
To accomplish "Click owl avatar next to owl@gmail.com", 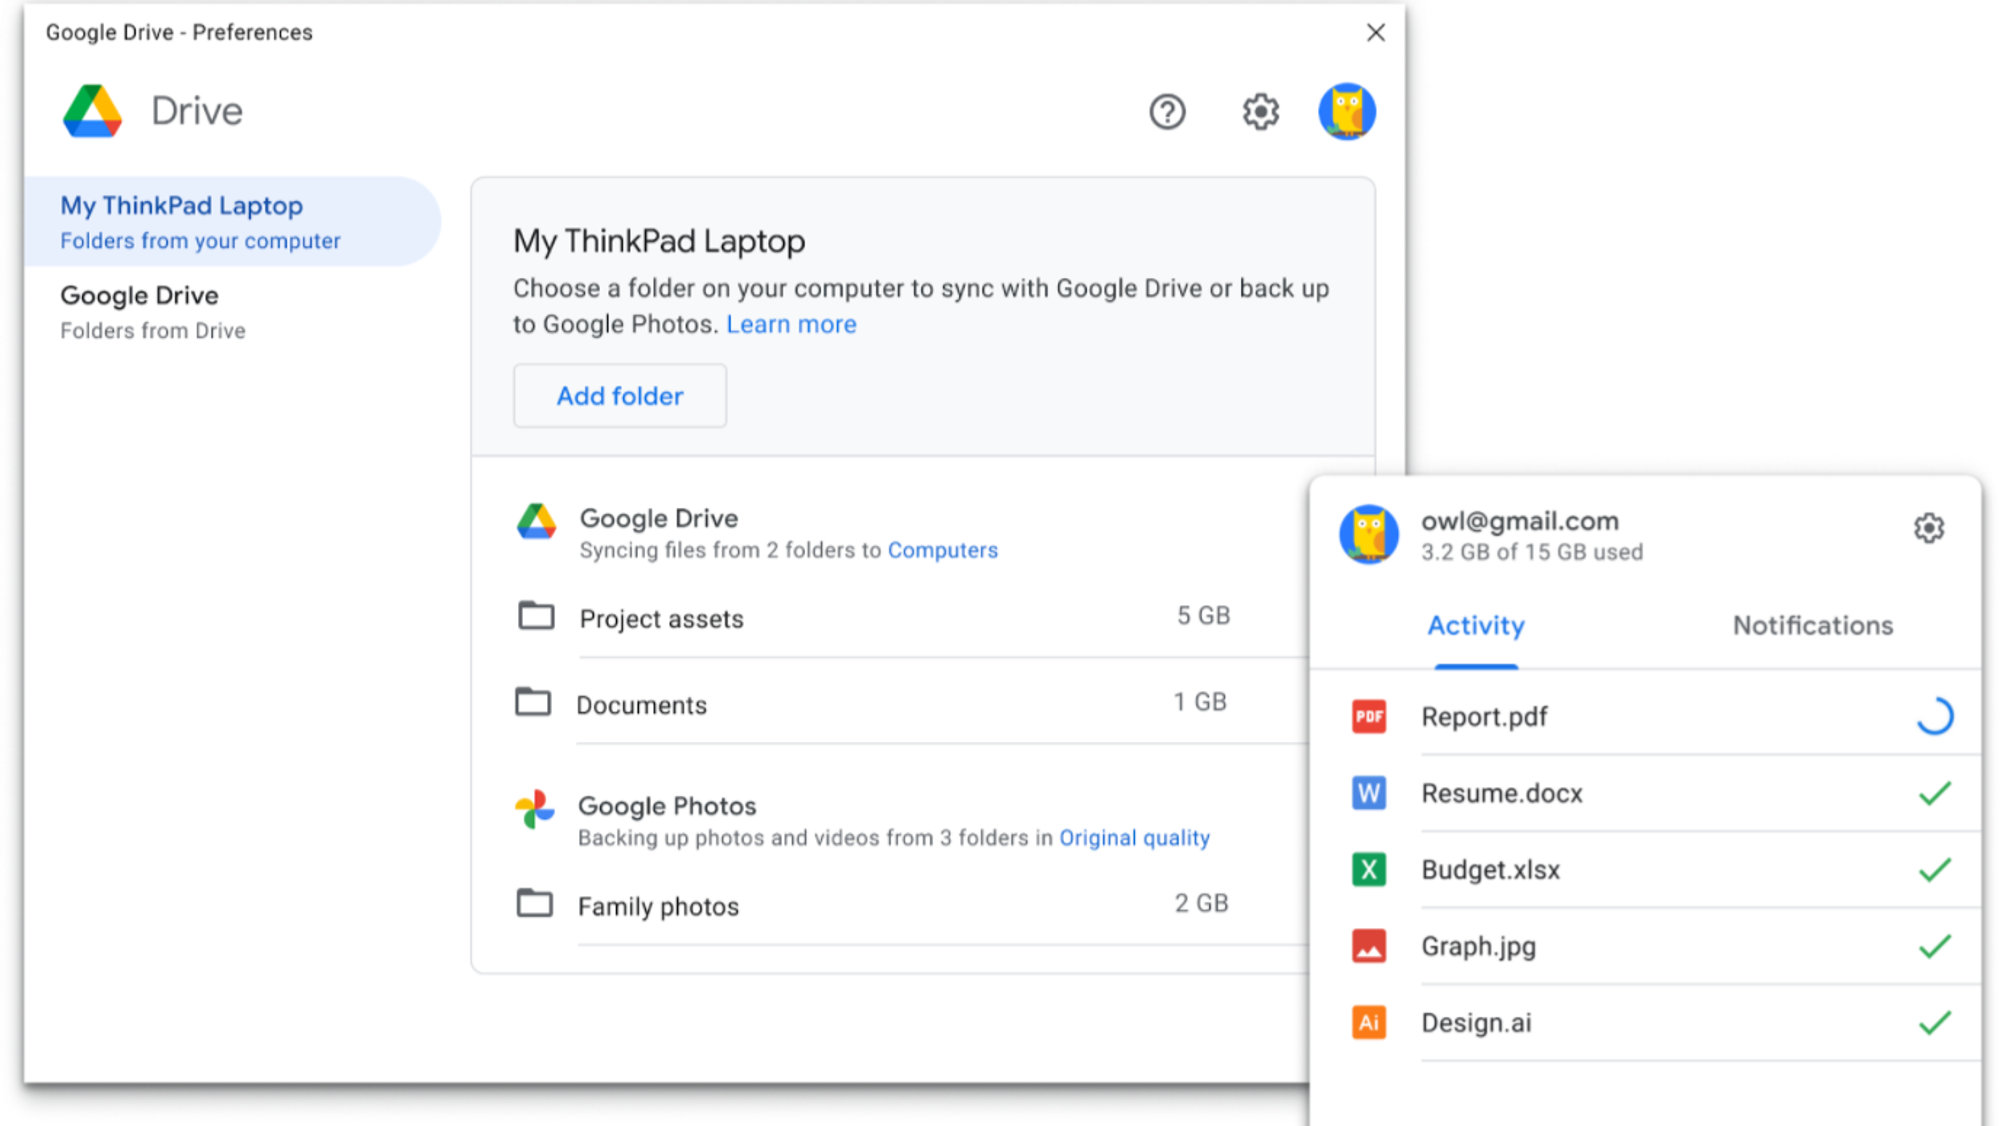I will click(1369, 534).
